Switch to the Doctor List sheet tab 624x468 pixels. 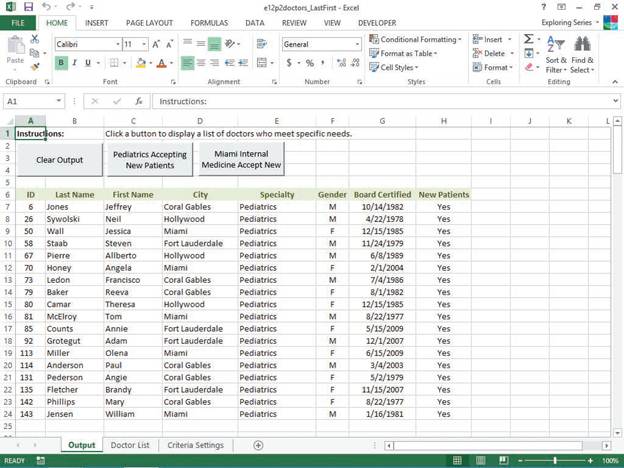click(x=130, y=445)
